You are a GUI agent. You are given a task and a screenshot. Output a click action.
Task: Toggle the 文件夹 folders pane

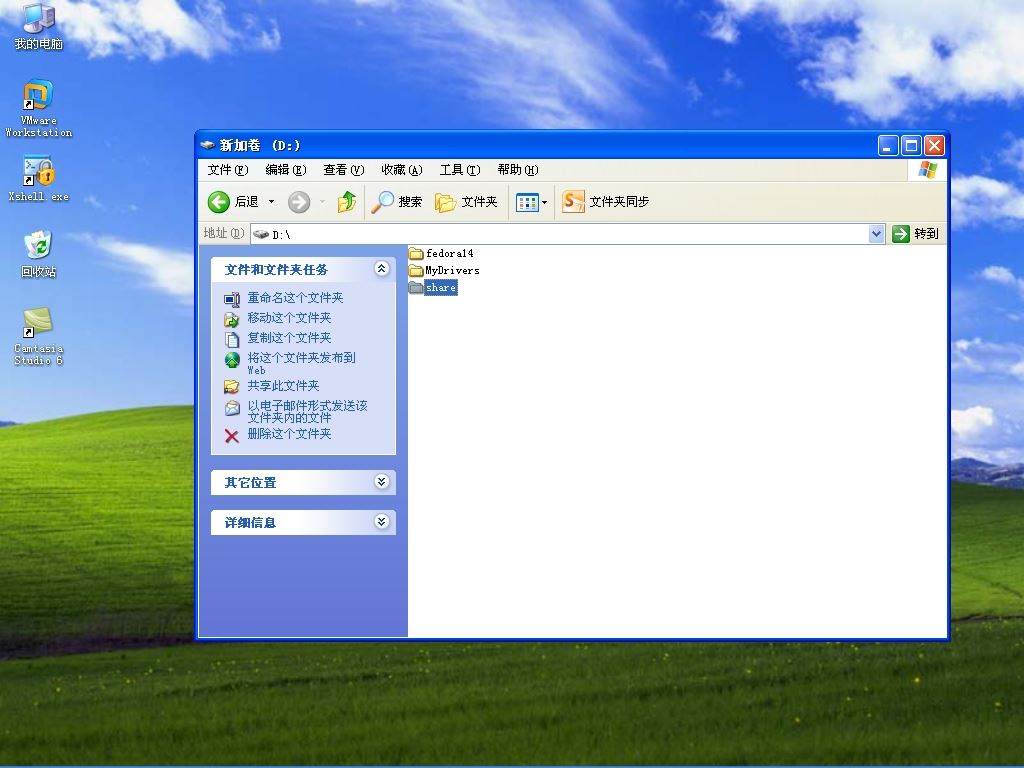click(466, 202)
